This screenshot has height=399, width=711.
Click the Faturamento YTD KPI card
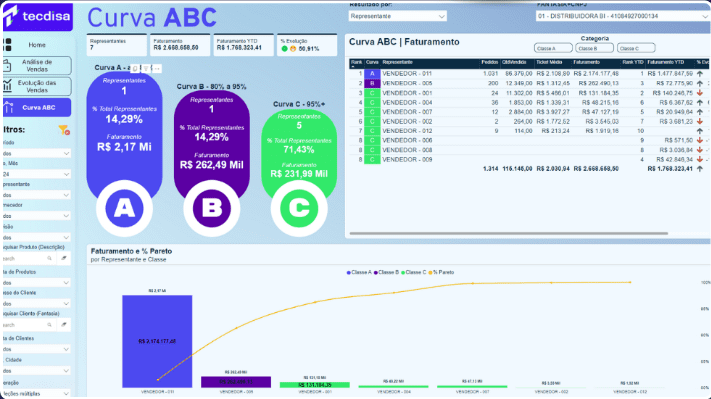pyautogui.click(x=243, y=45)
